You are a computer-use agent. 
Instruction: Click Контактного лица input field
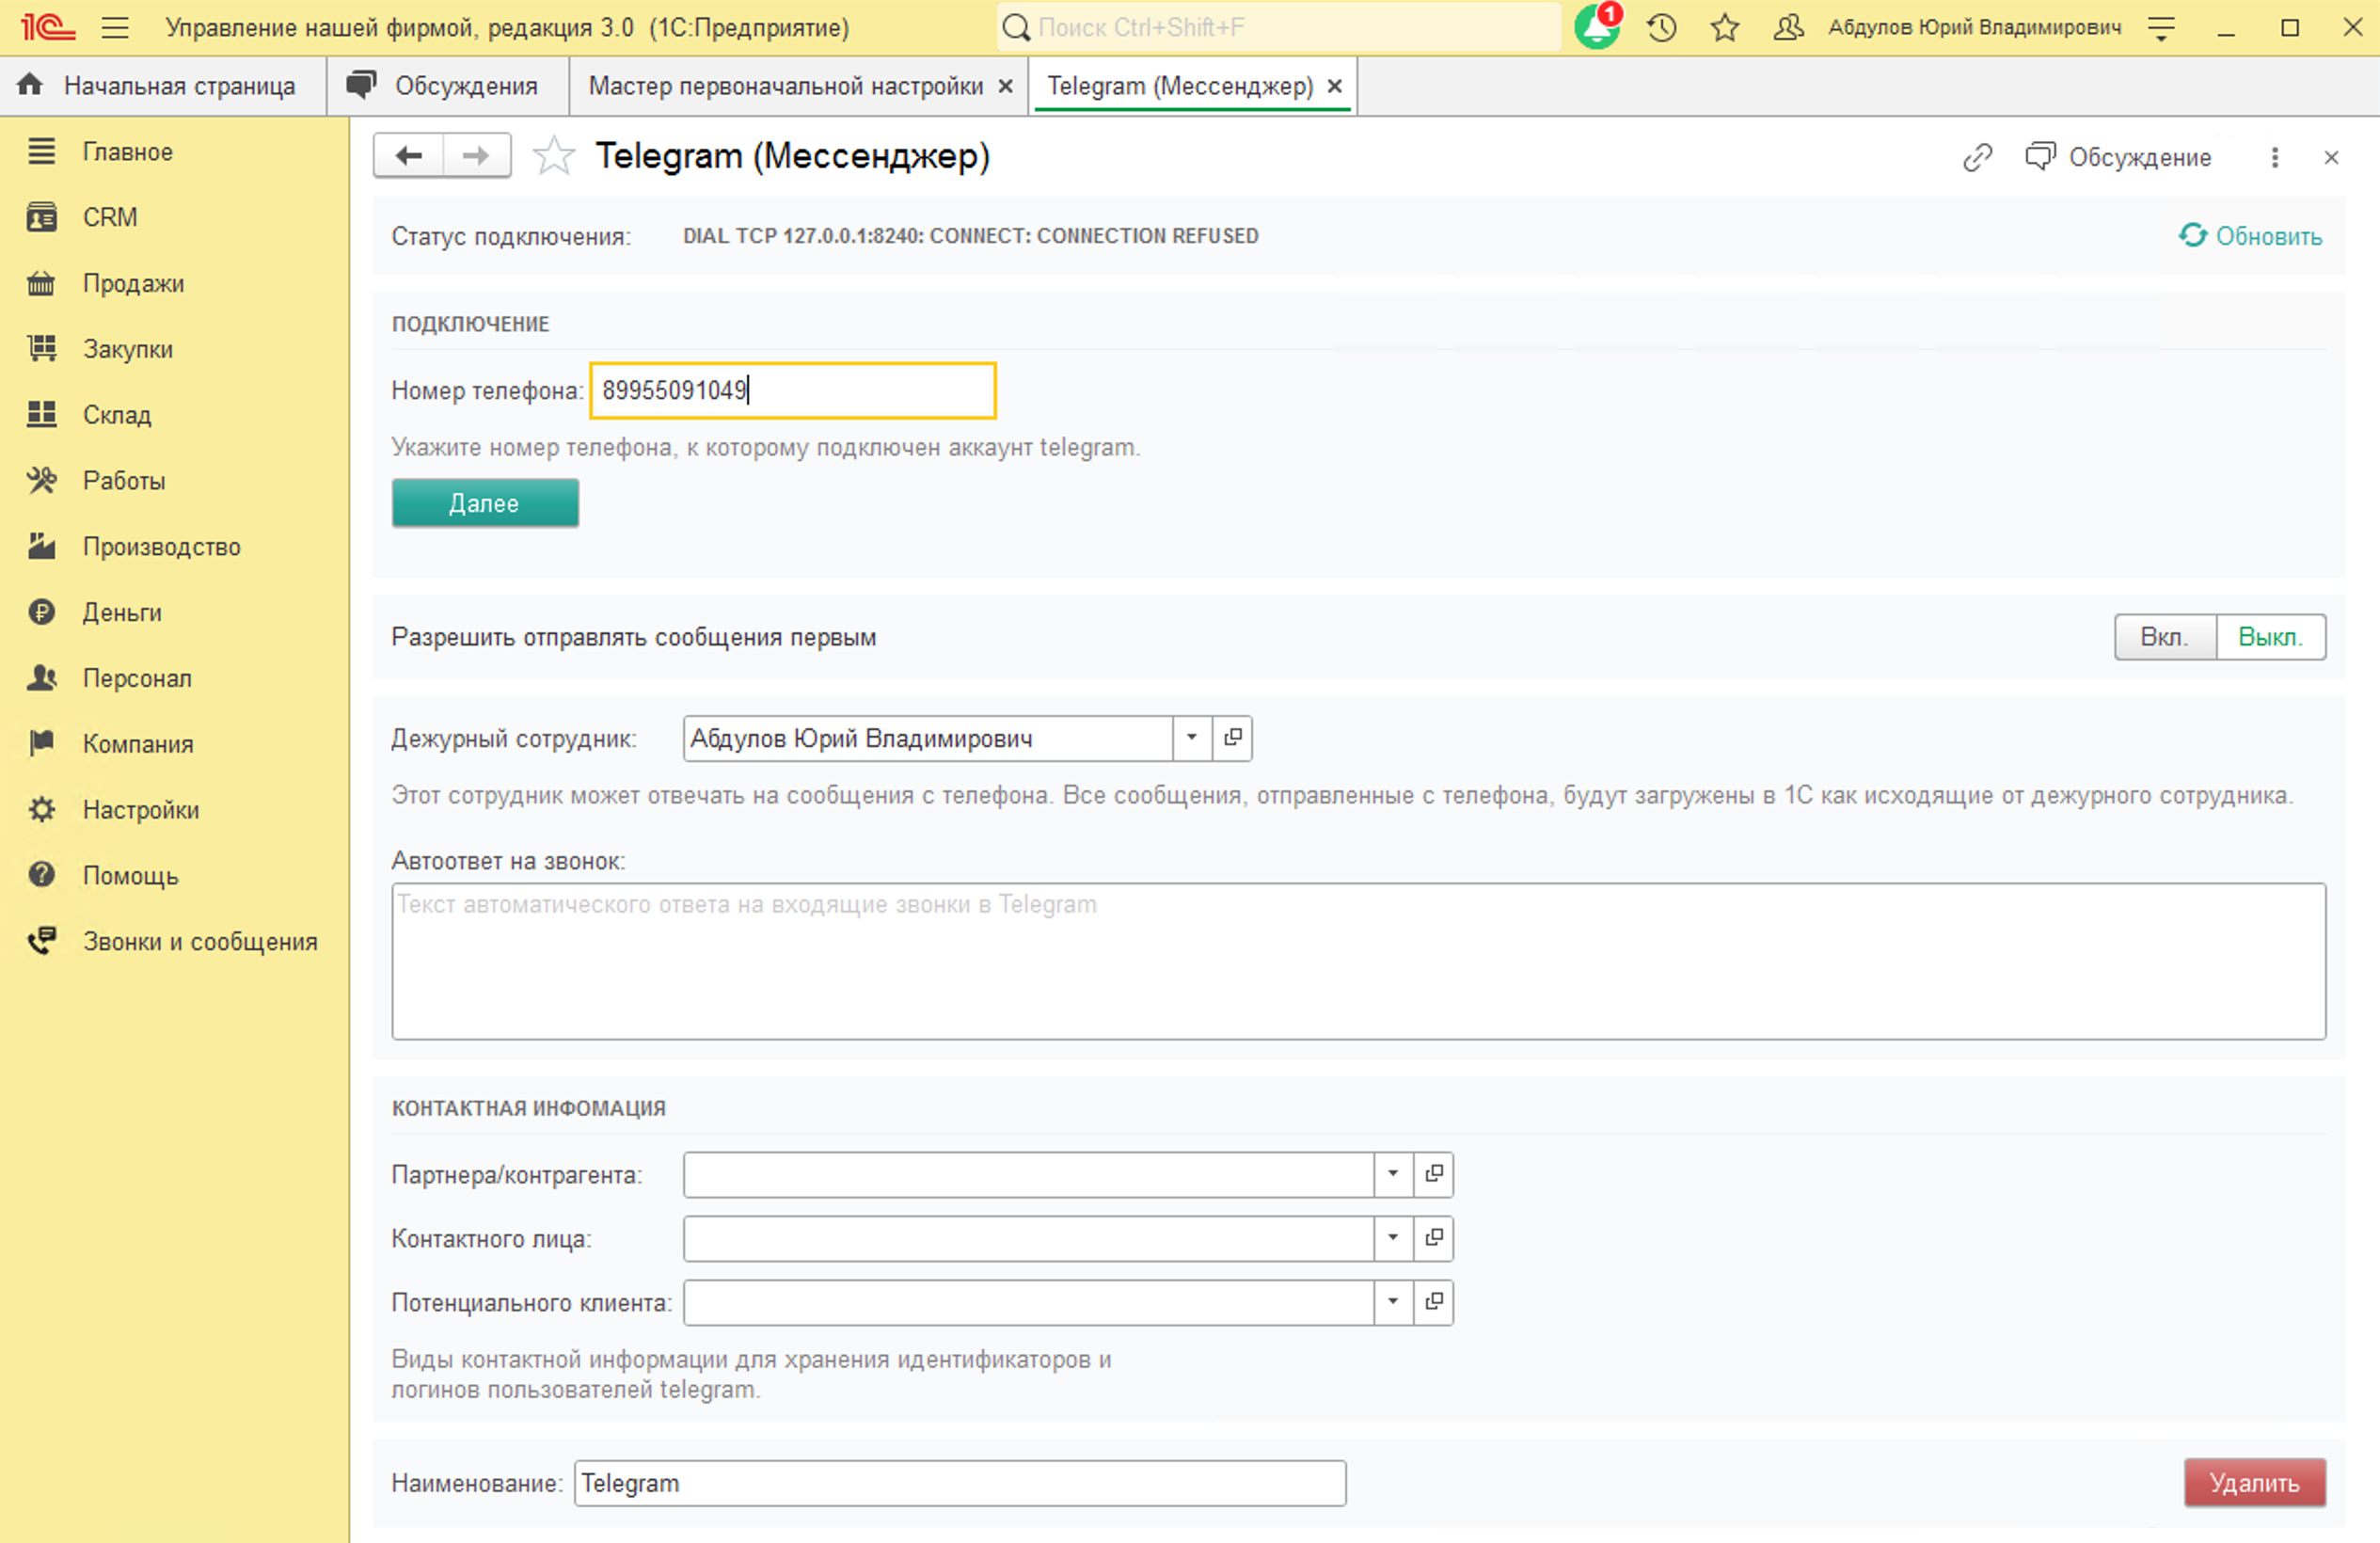1029,1238
